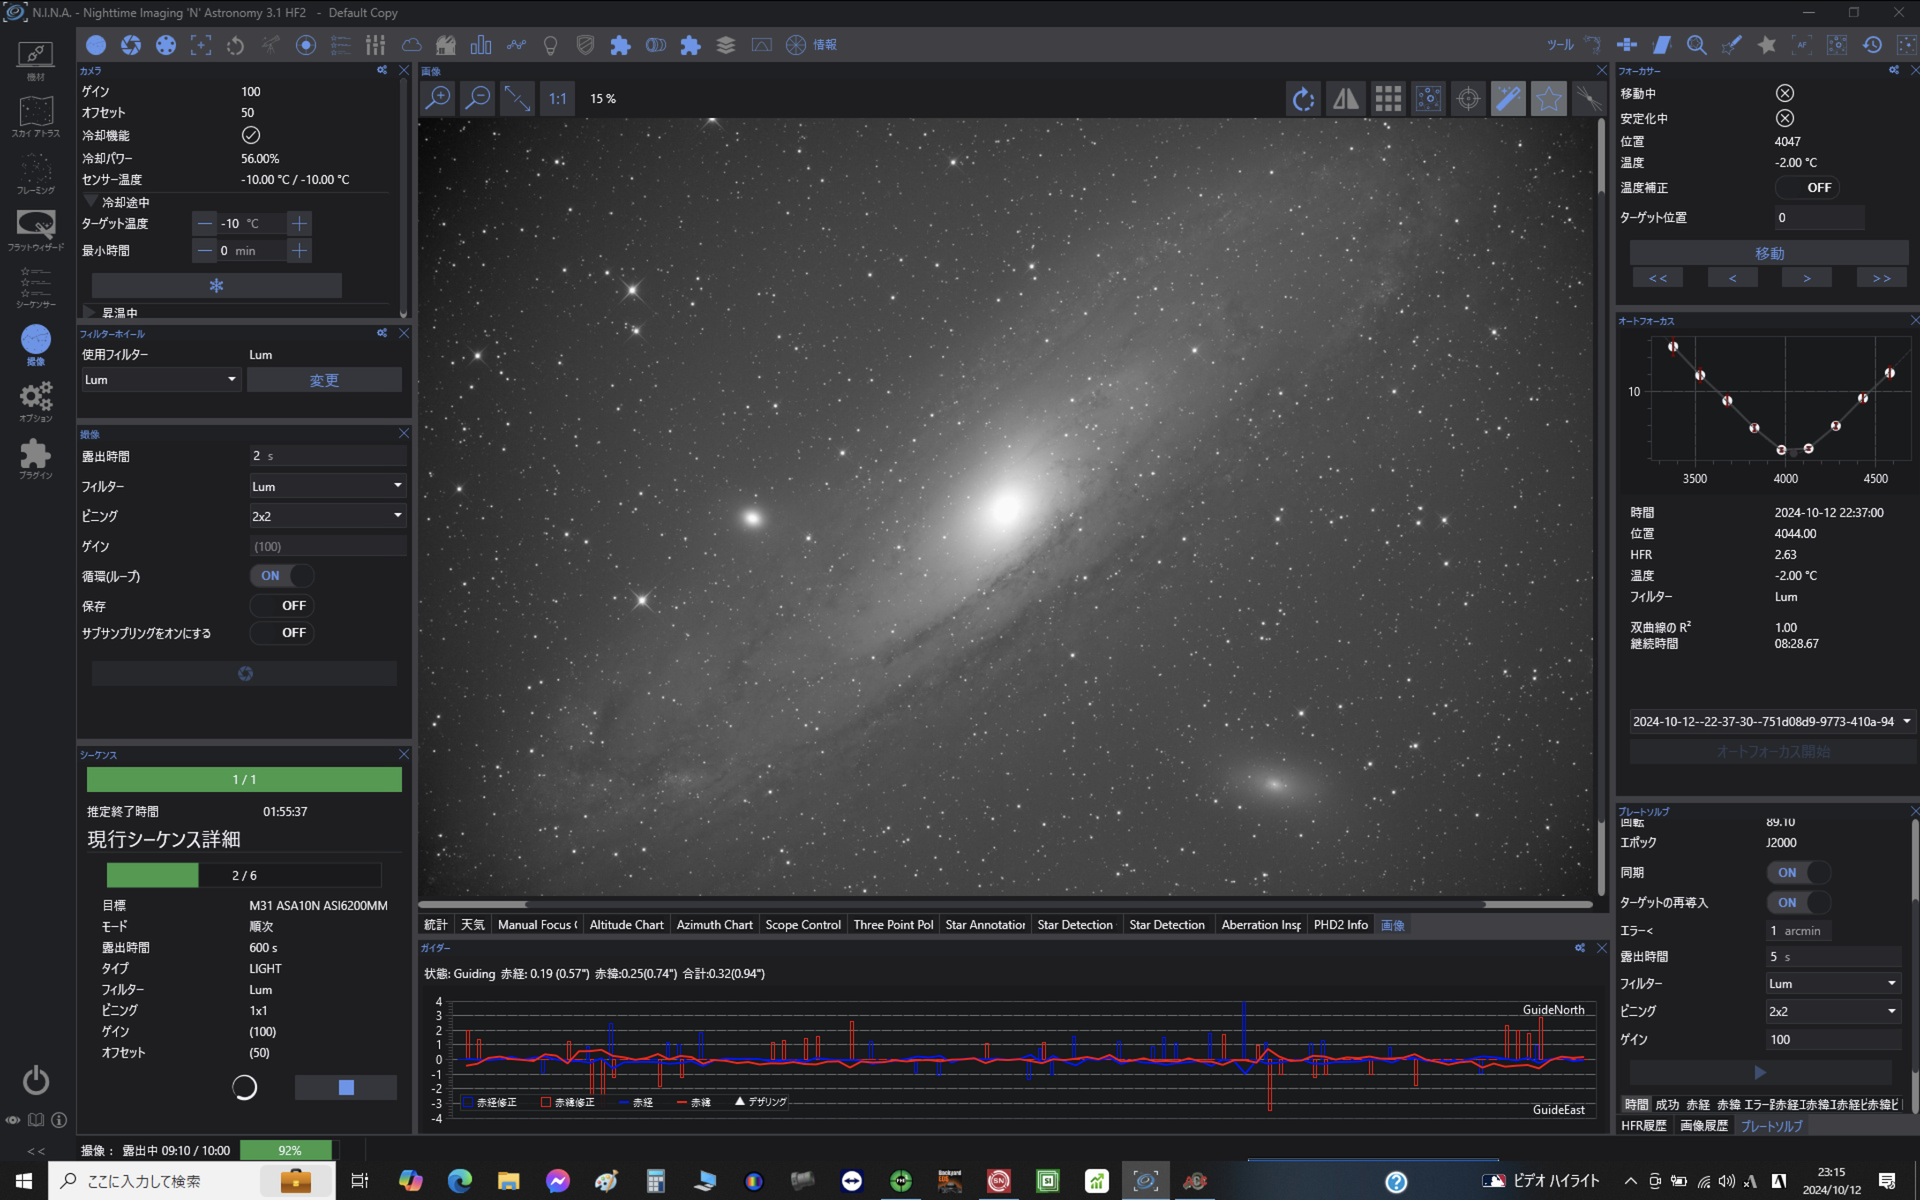Screen dimensions: 1920x1200
Task: Toggle the crosshair overlay icon
Action: click(x=1467, y=98)
